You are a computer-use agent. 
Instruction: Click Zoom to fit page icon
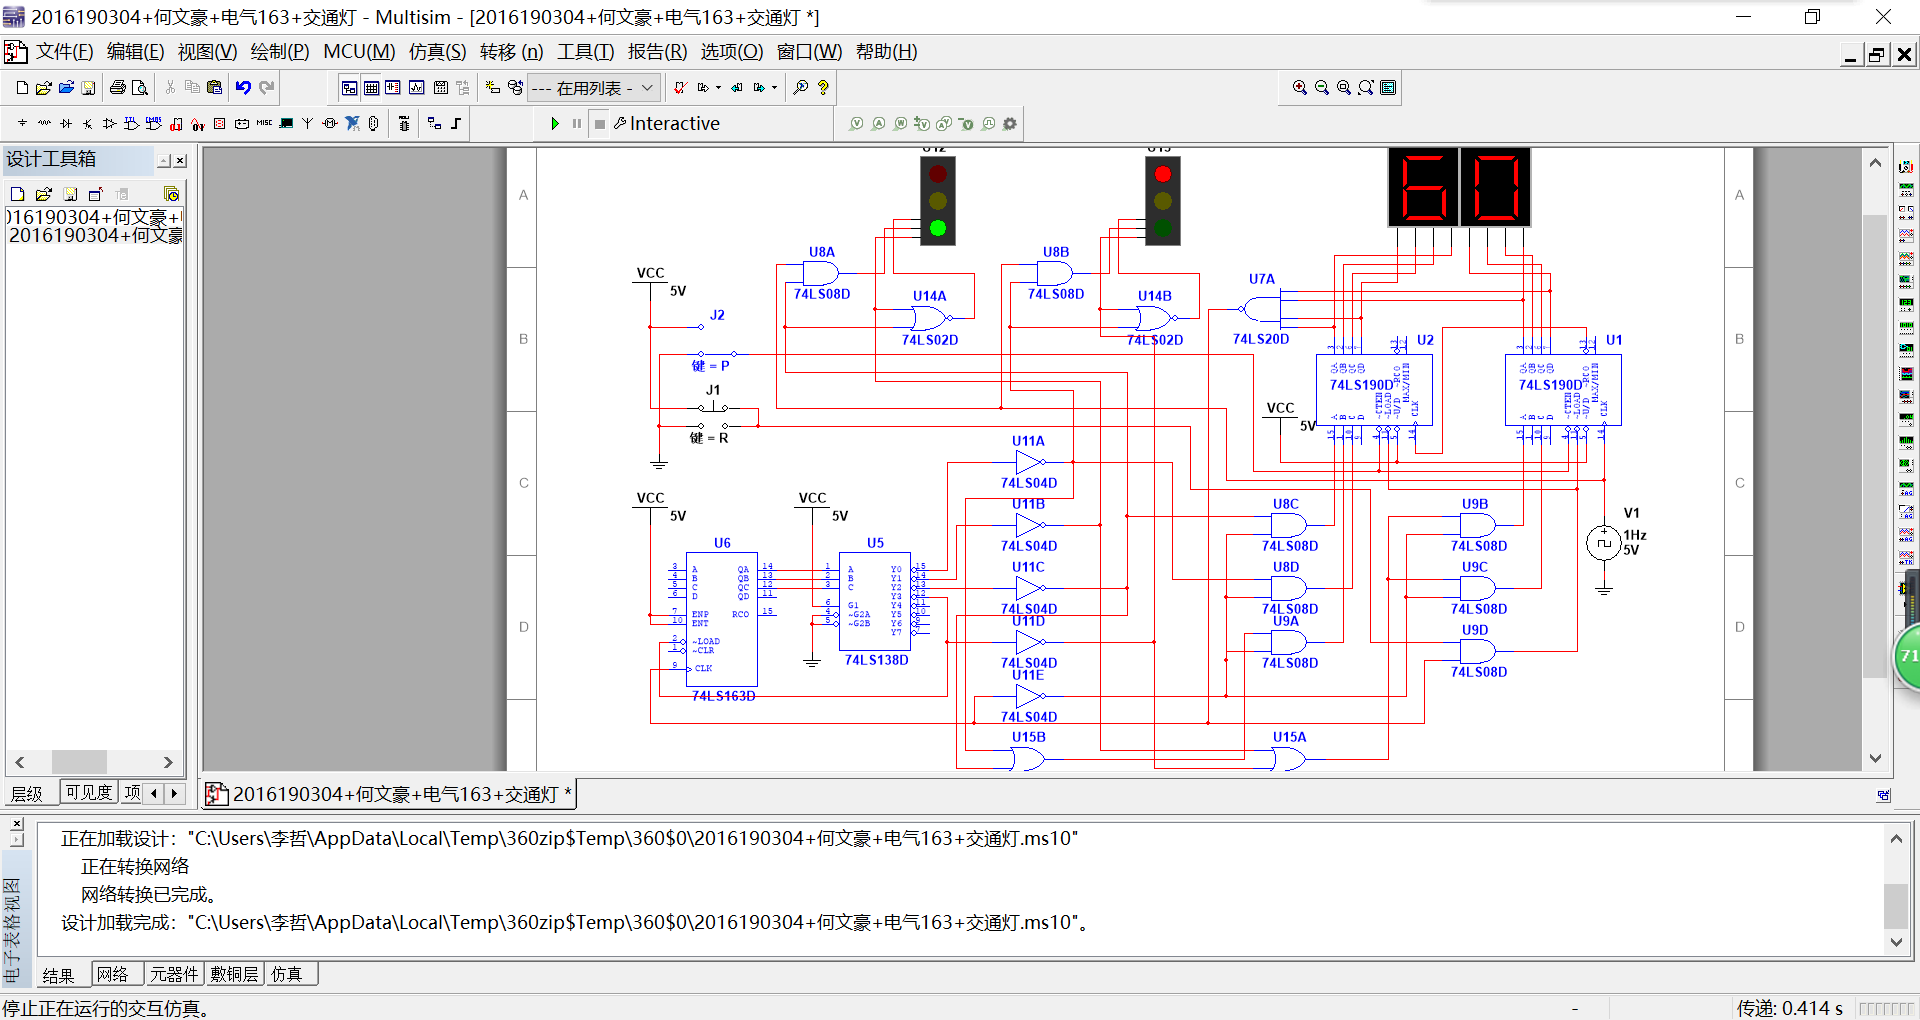pos(1366,88)
